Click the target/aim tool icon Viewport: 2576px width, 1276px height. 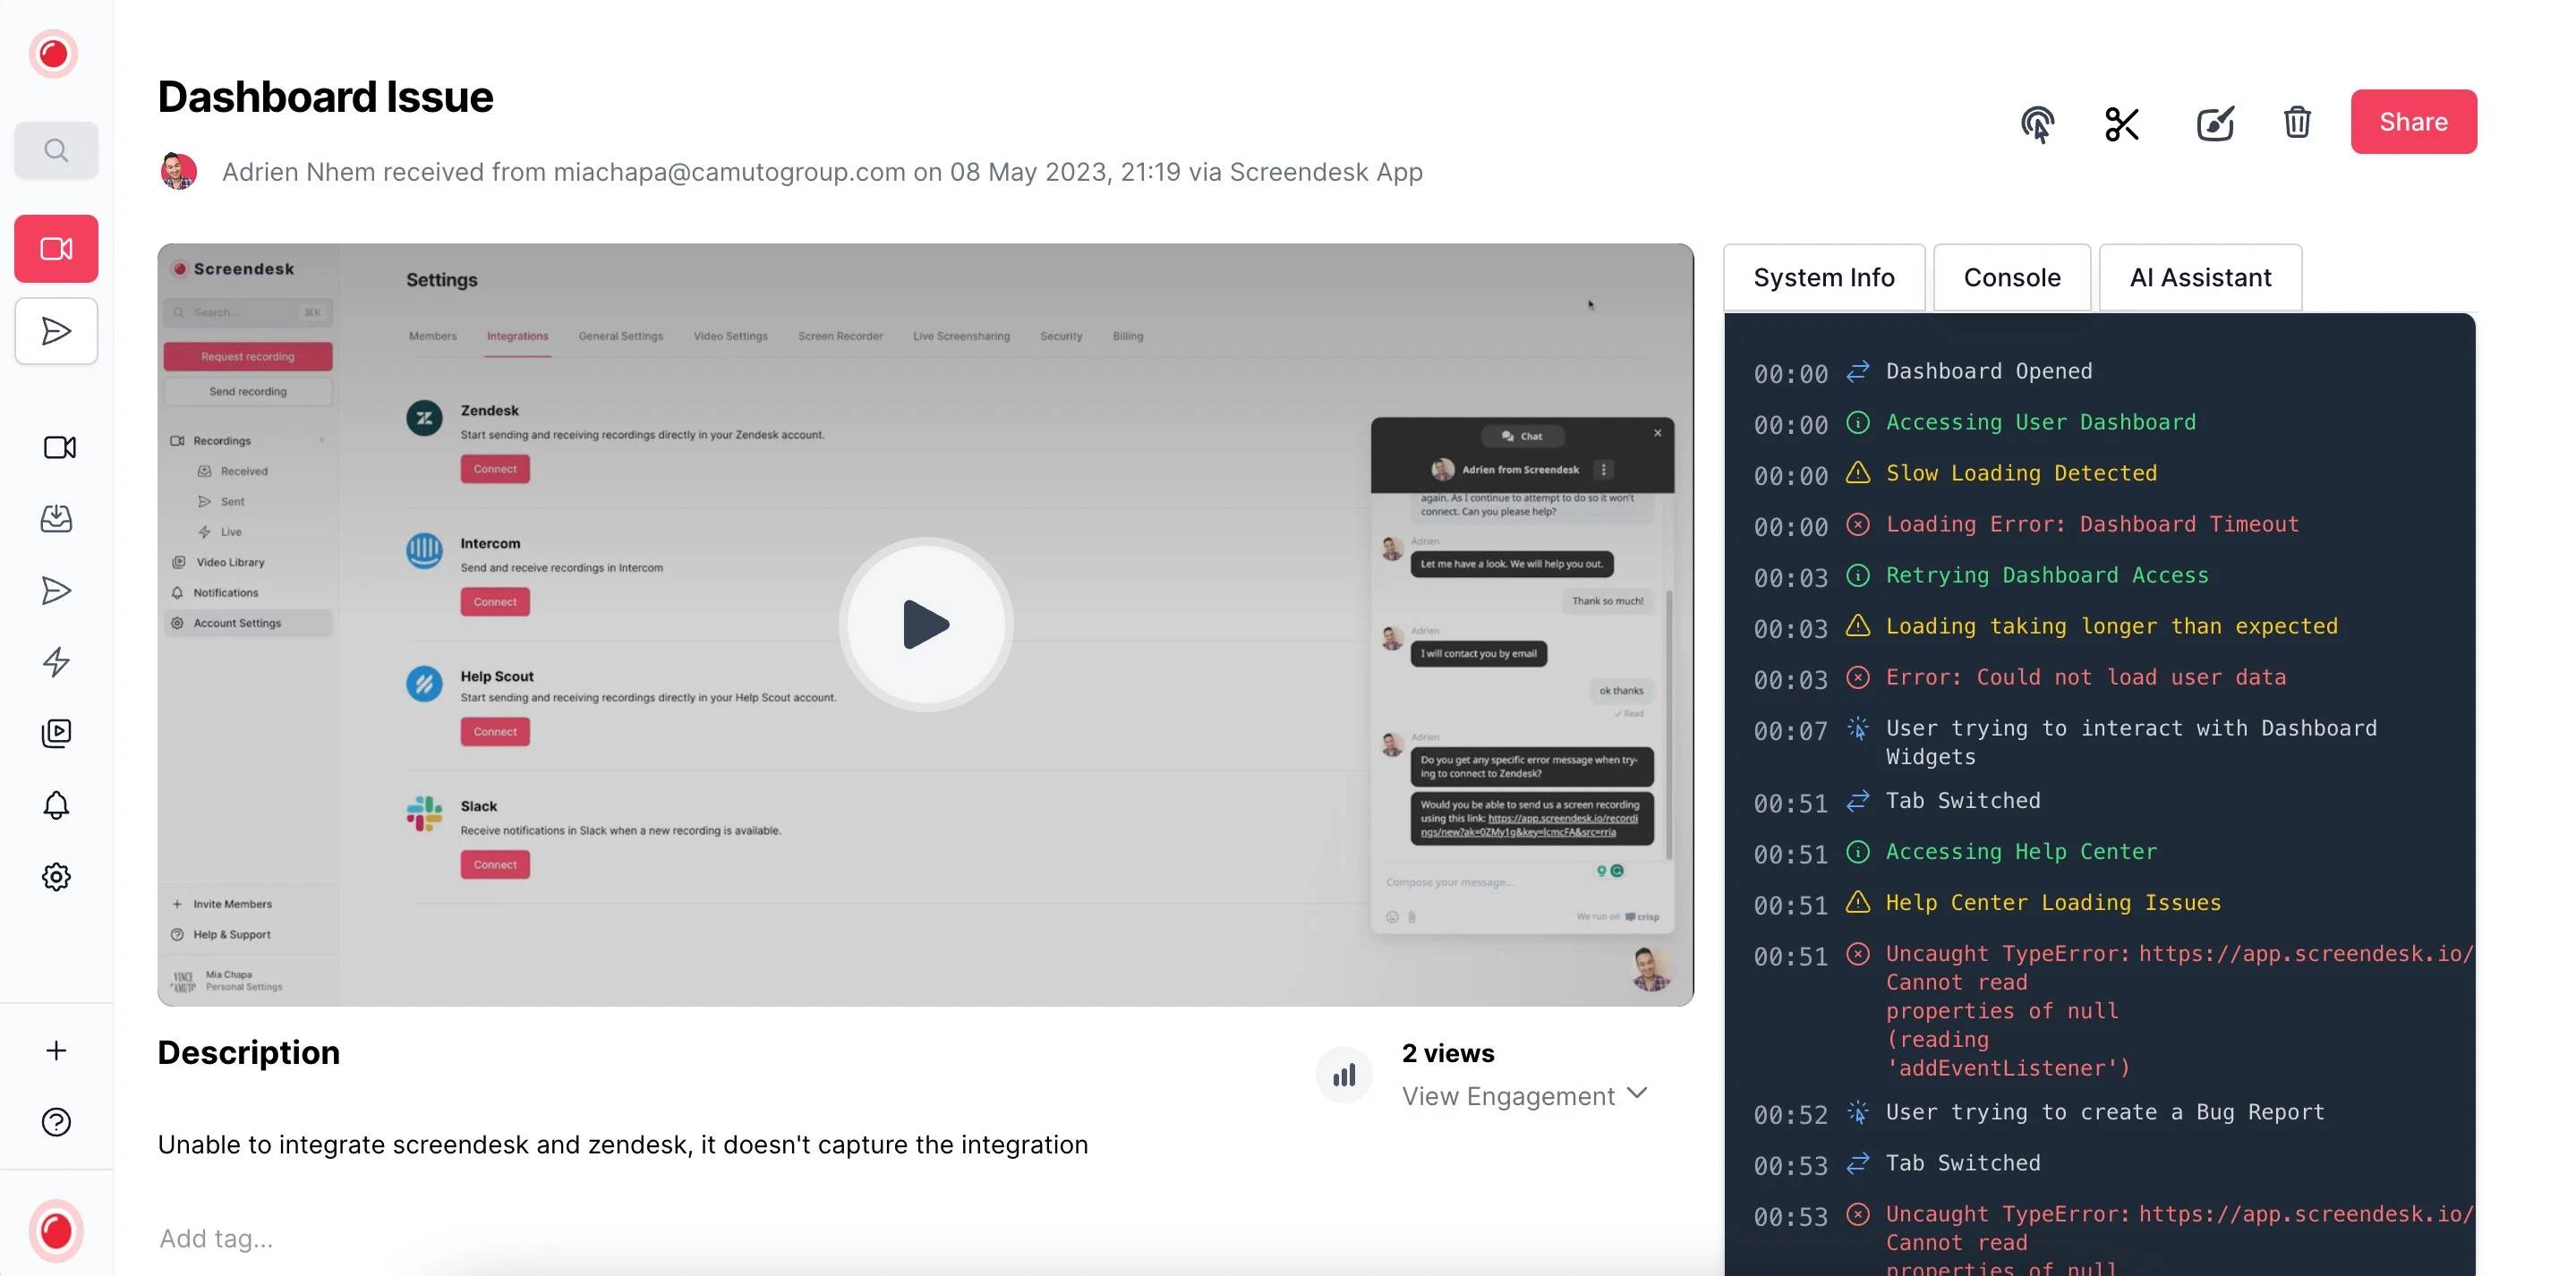click(x=2037, y=120)
